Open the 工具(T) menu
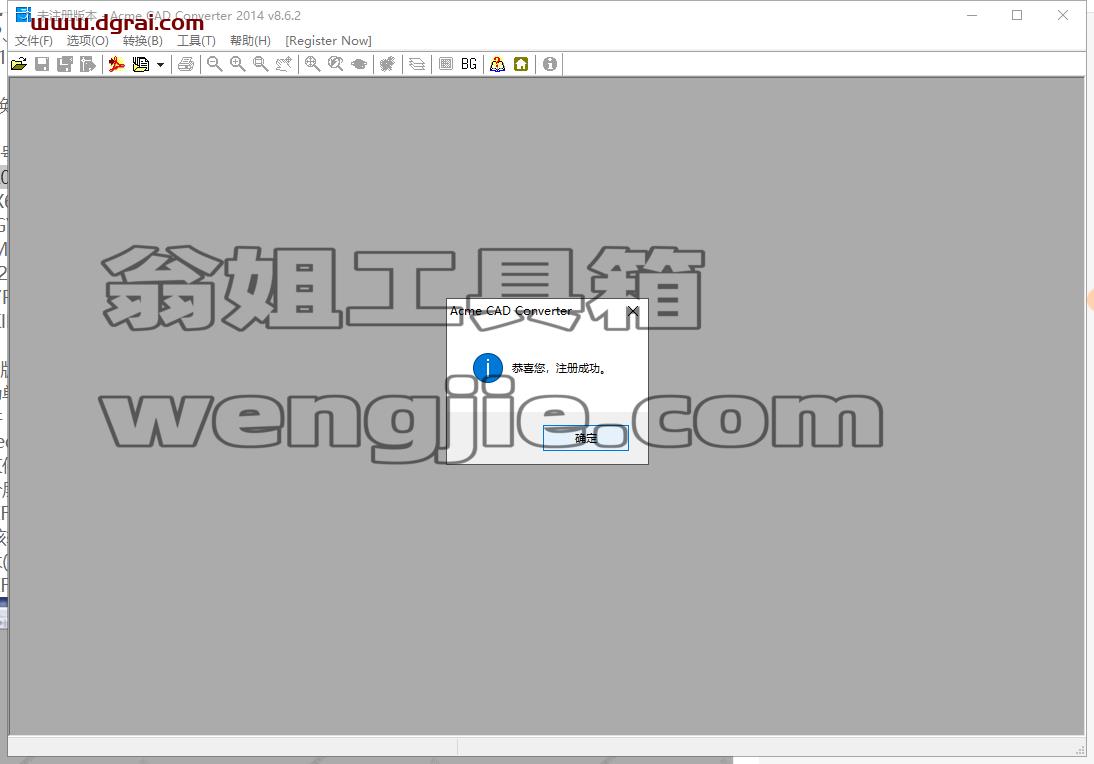The height and width of the screenshot is (764, 1094). 196,40
